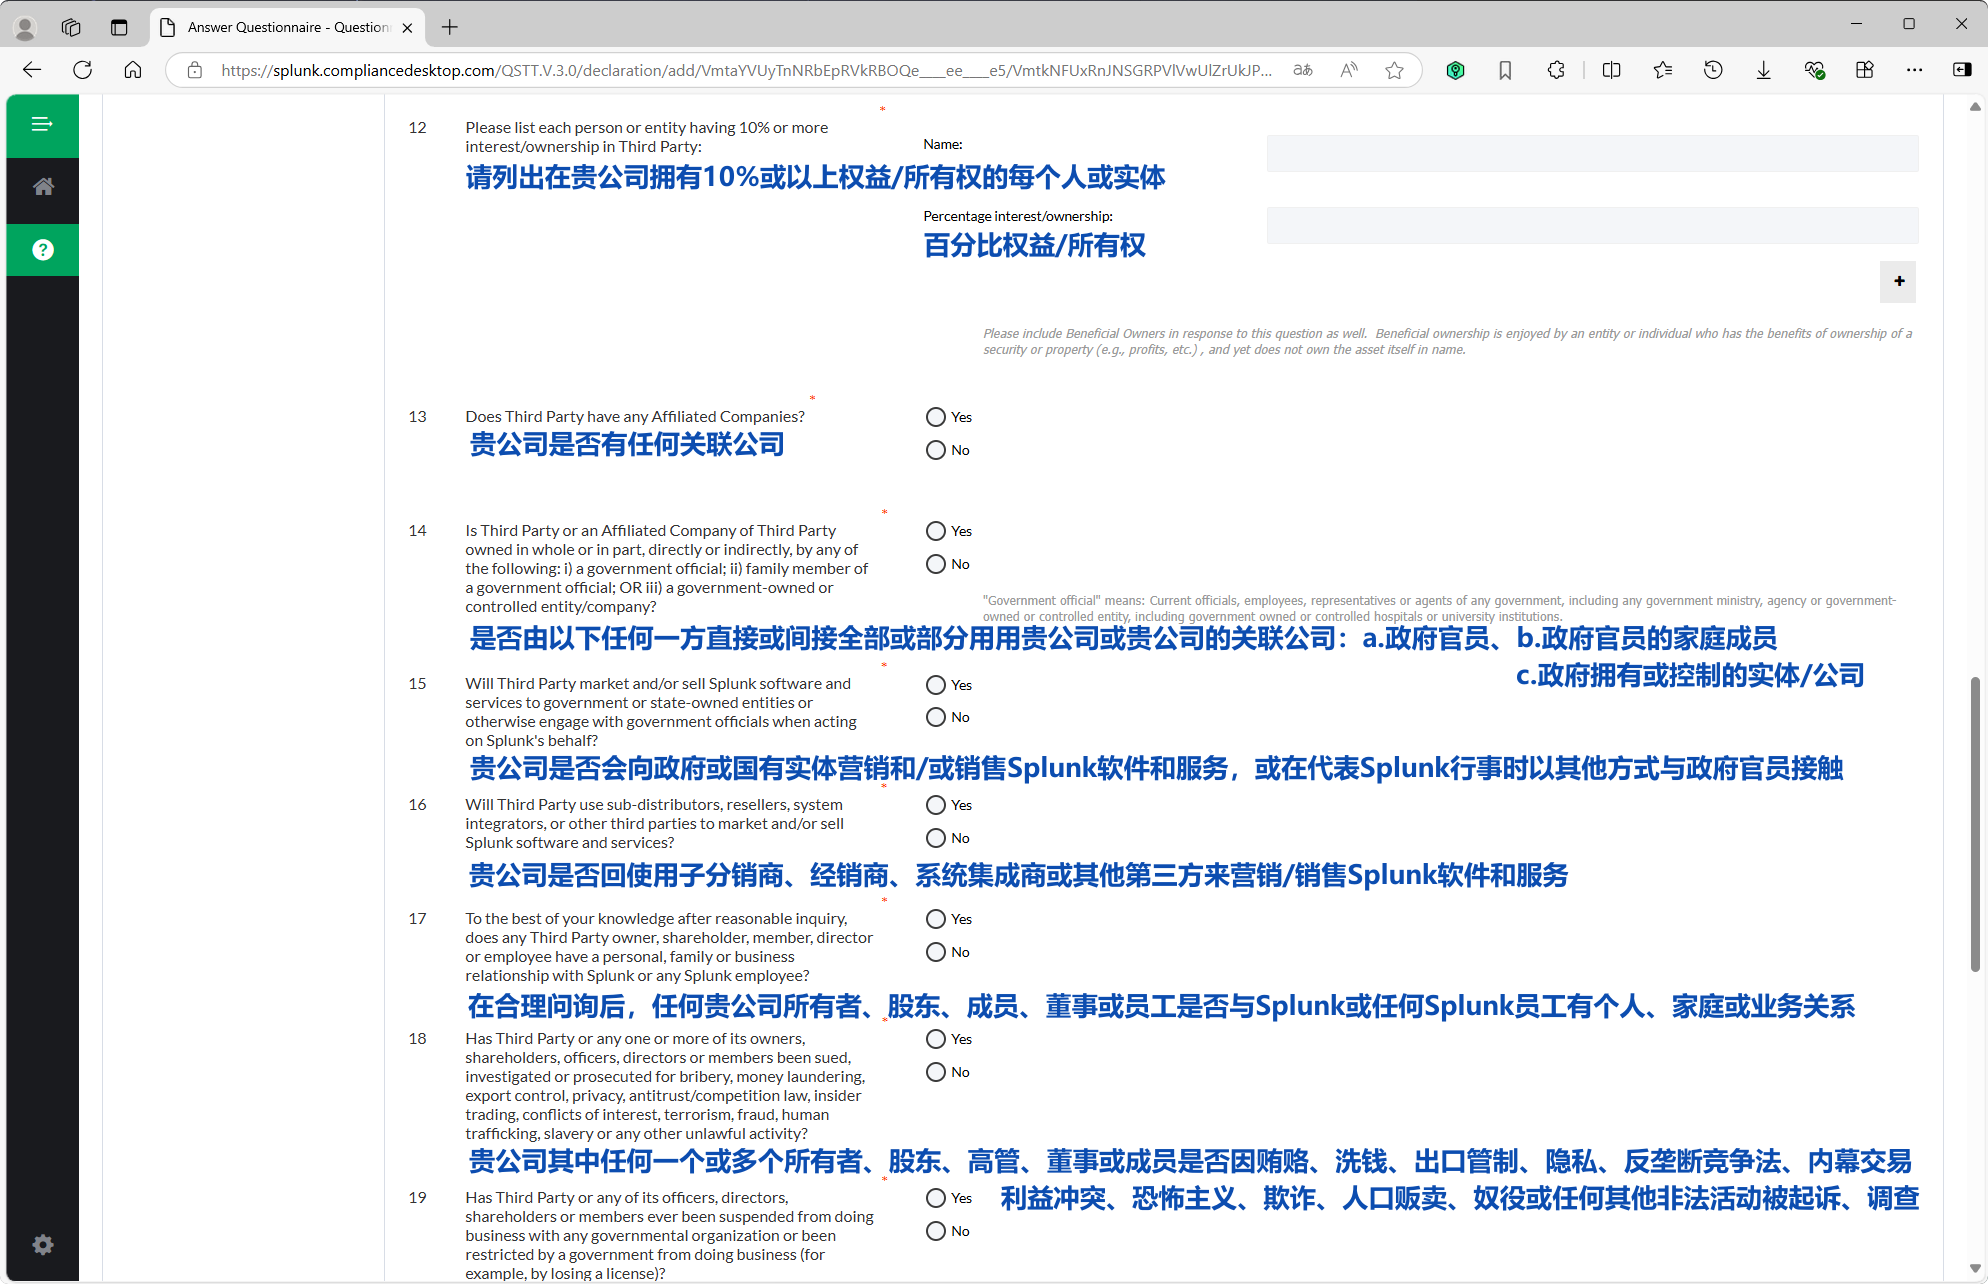Open browsing History
This screenshot has width=1988, height=1284.
(x=1713, y=70)
